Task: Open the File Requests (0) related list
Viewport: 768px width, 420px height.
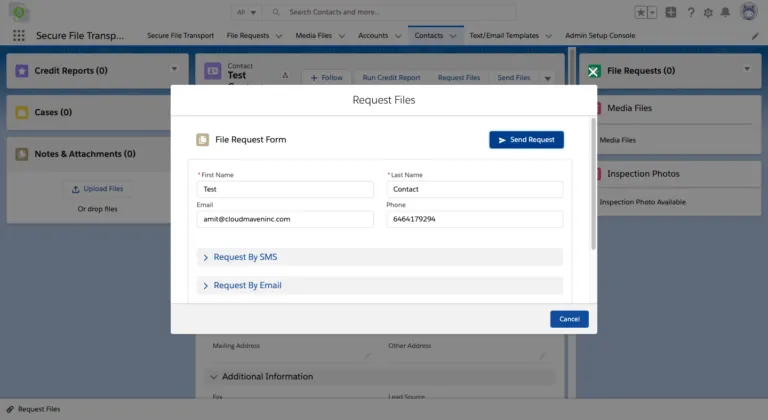Action: 641,71
